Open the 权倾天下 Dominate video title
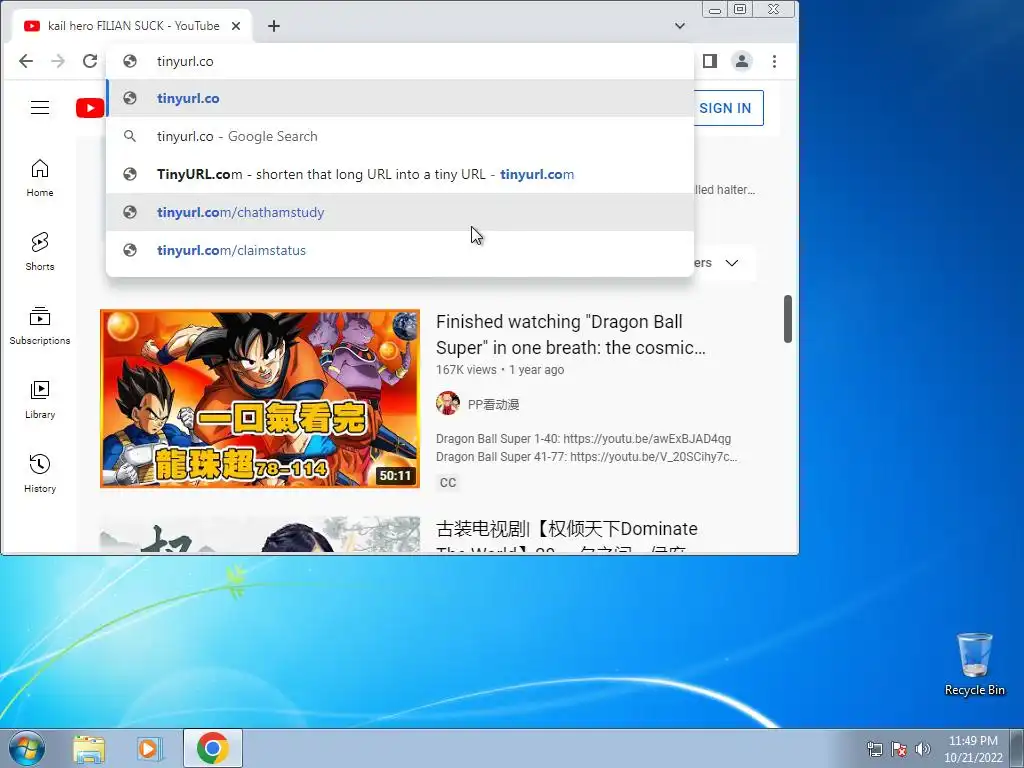 567,537
